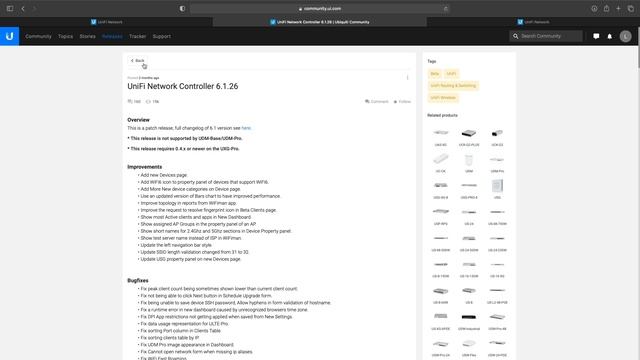Viewport: 640px width, 360px height.
Task: Click the page vertical scrollbar
Action: point(638,48)
